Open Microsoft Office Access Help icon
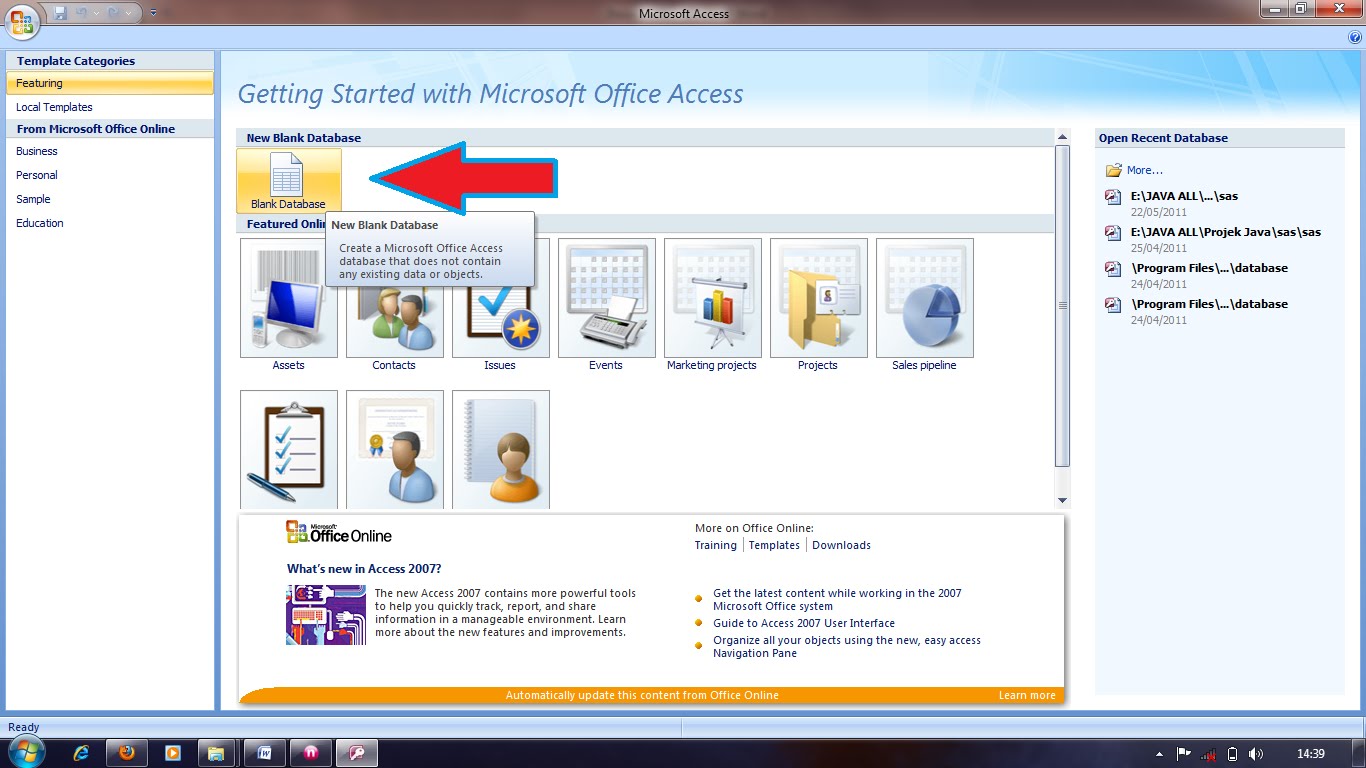The width and height of the screenshot is (1366, 768). coord(1355,37)
